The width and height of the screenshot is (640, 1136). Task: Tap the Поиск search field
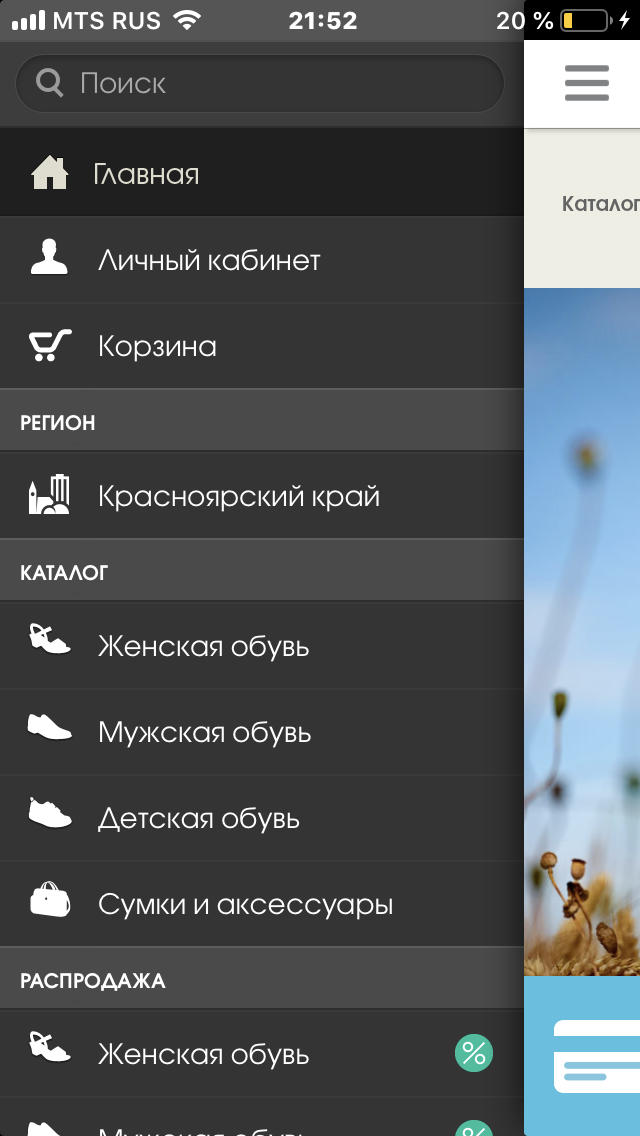[x=260, y=83]
